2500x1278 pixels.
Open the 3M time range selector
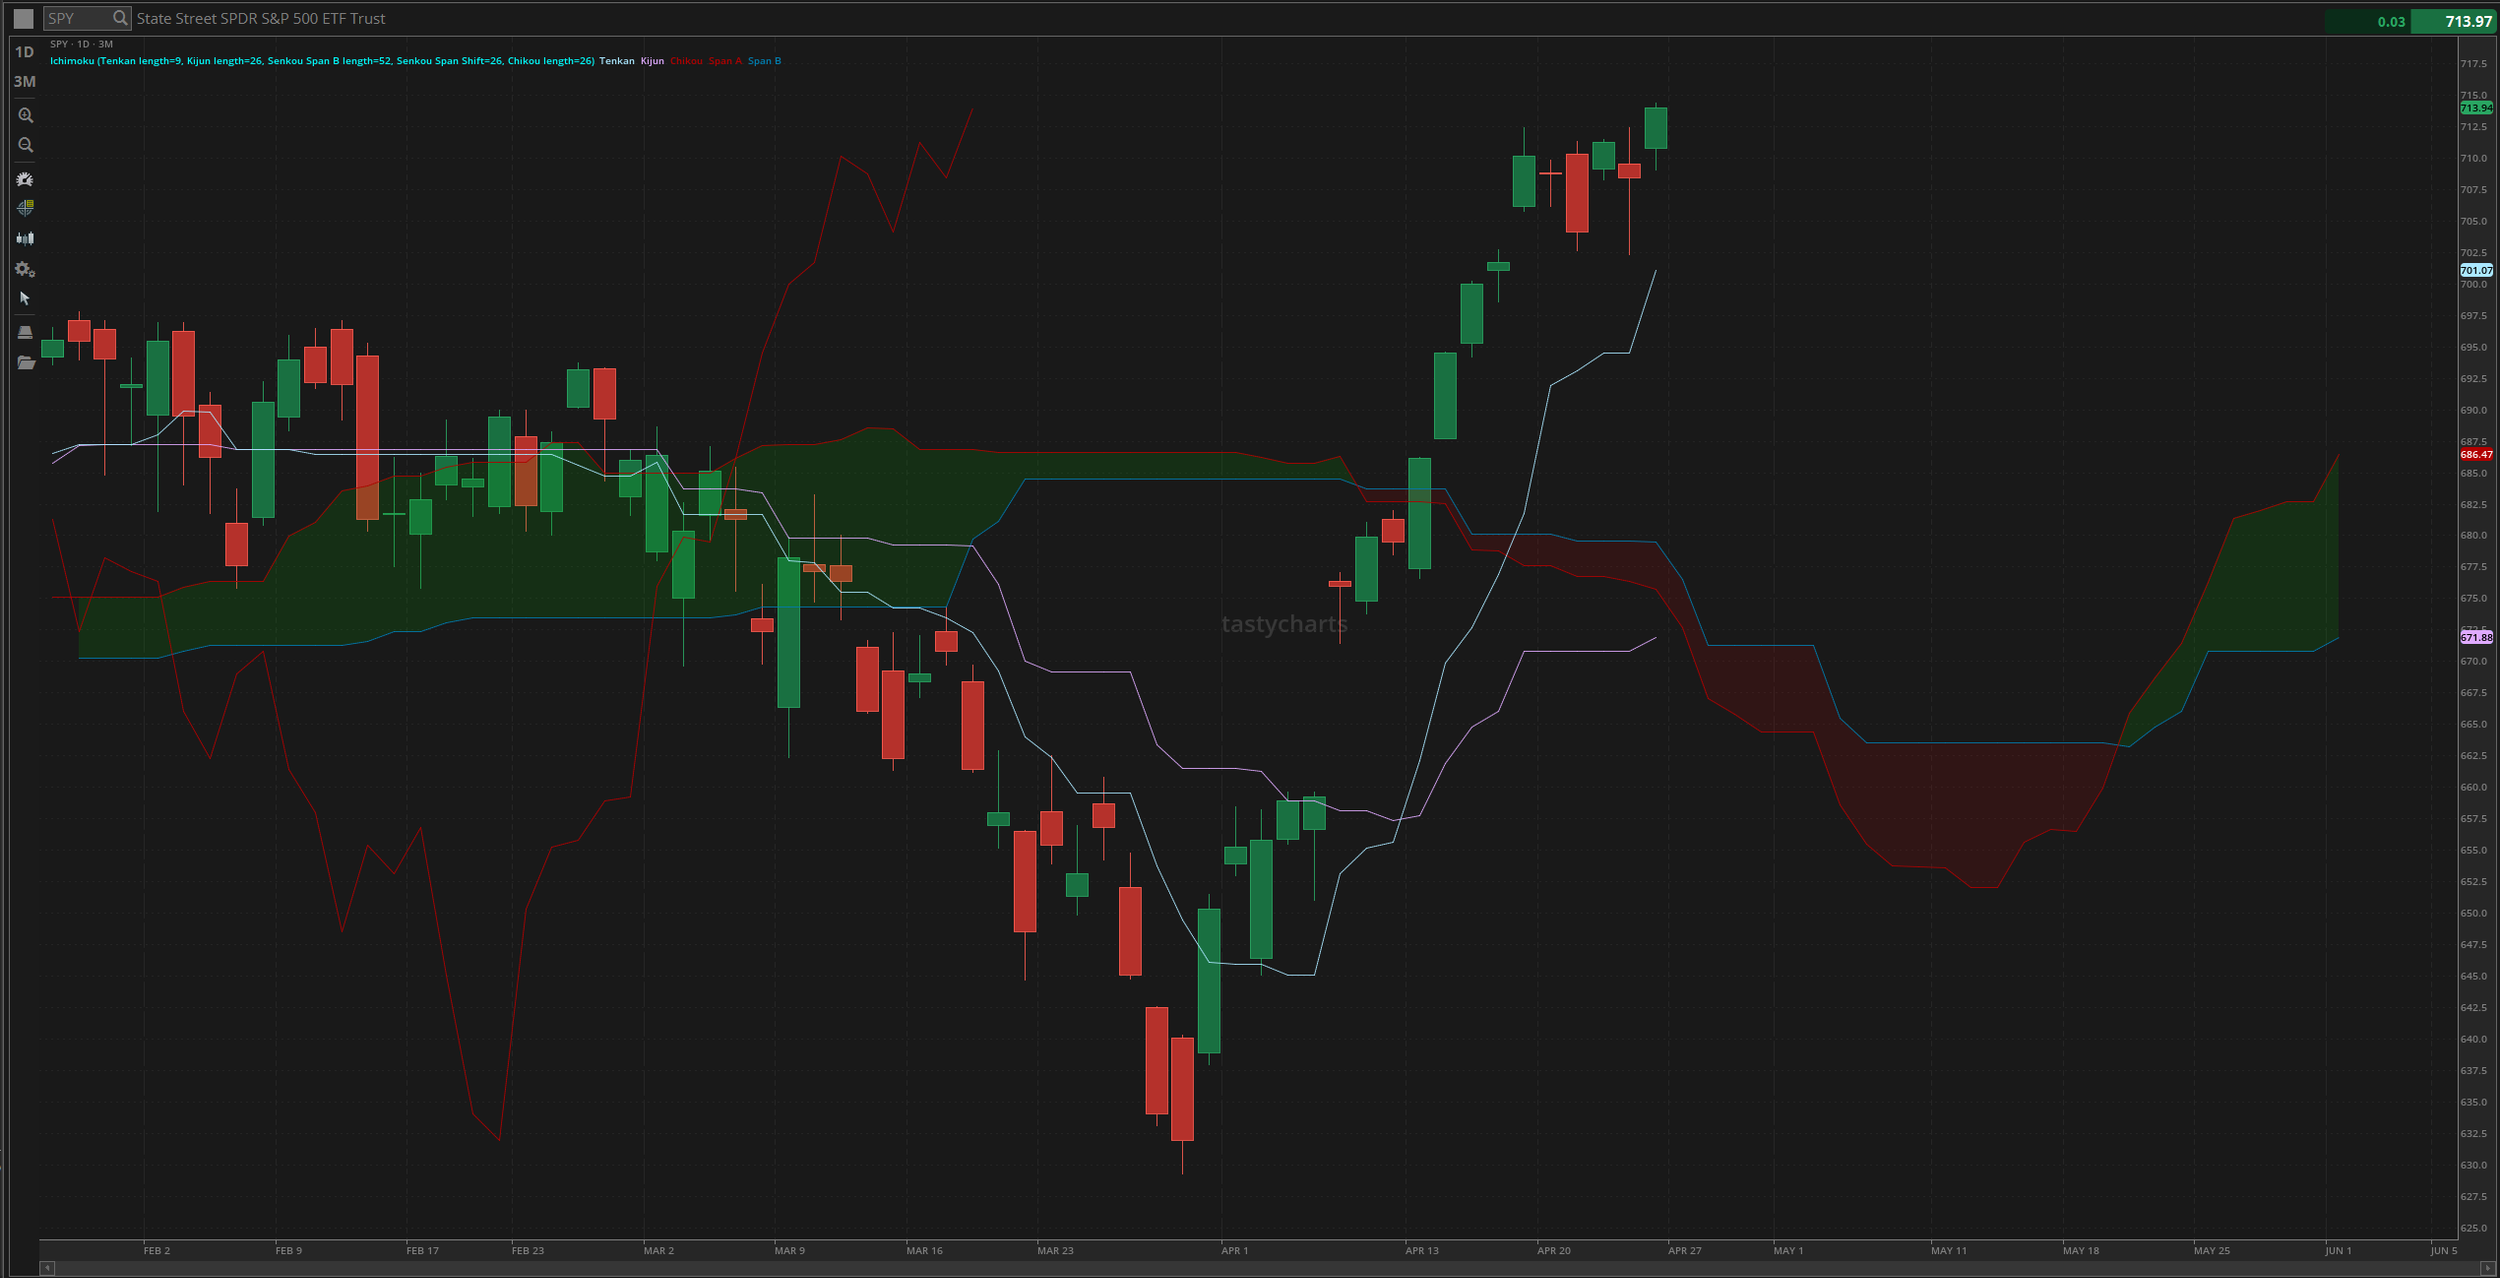24,82
